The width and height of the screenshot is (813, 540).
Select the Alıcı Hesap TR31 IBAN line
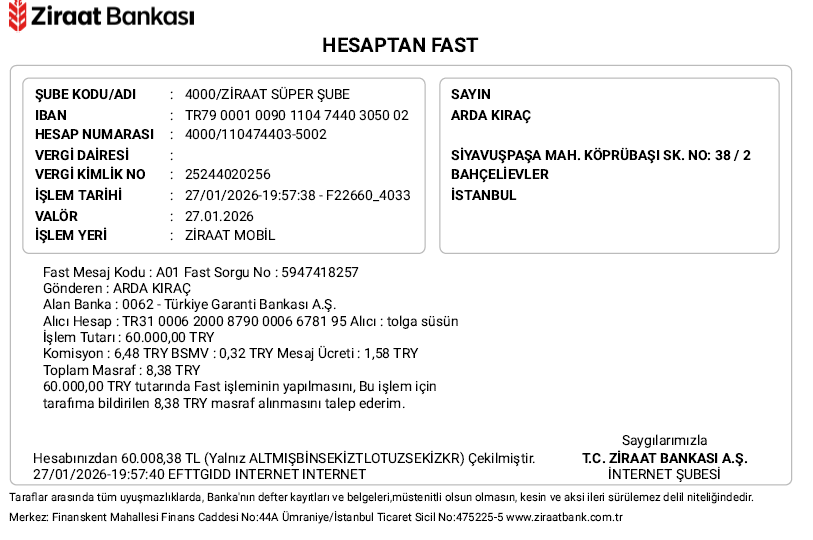pyautogui.click(x=250, y=321)
